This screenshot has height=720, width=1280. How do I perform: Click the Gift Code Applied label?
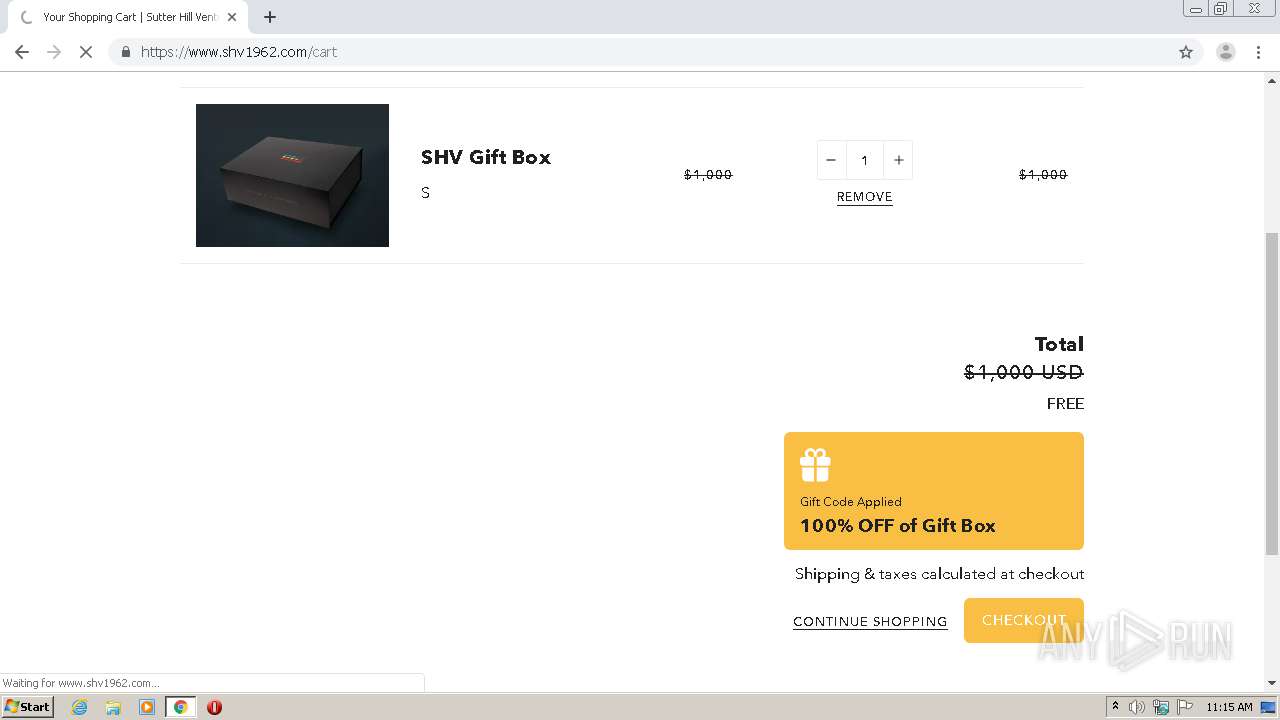click(851, 502)
